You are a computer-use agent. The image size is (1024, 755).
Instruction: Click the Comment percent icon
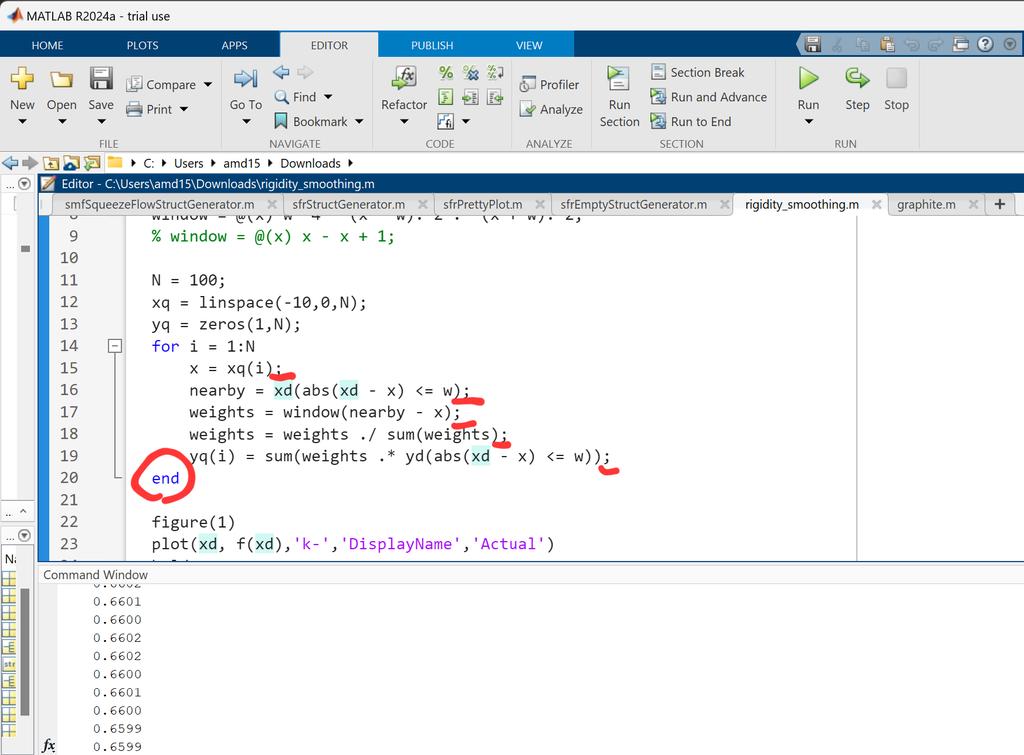coord(446,72)
